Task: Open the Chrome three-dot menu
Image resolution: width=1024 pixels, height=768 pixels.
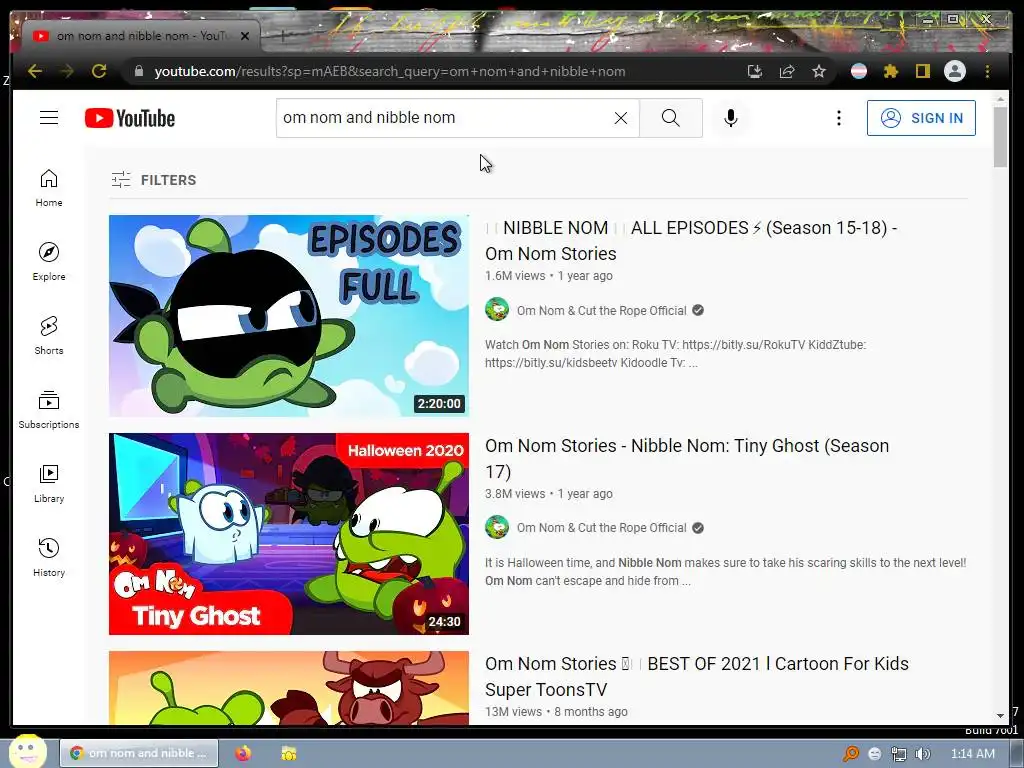Action: tap(987, 71)
